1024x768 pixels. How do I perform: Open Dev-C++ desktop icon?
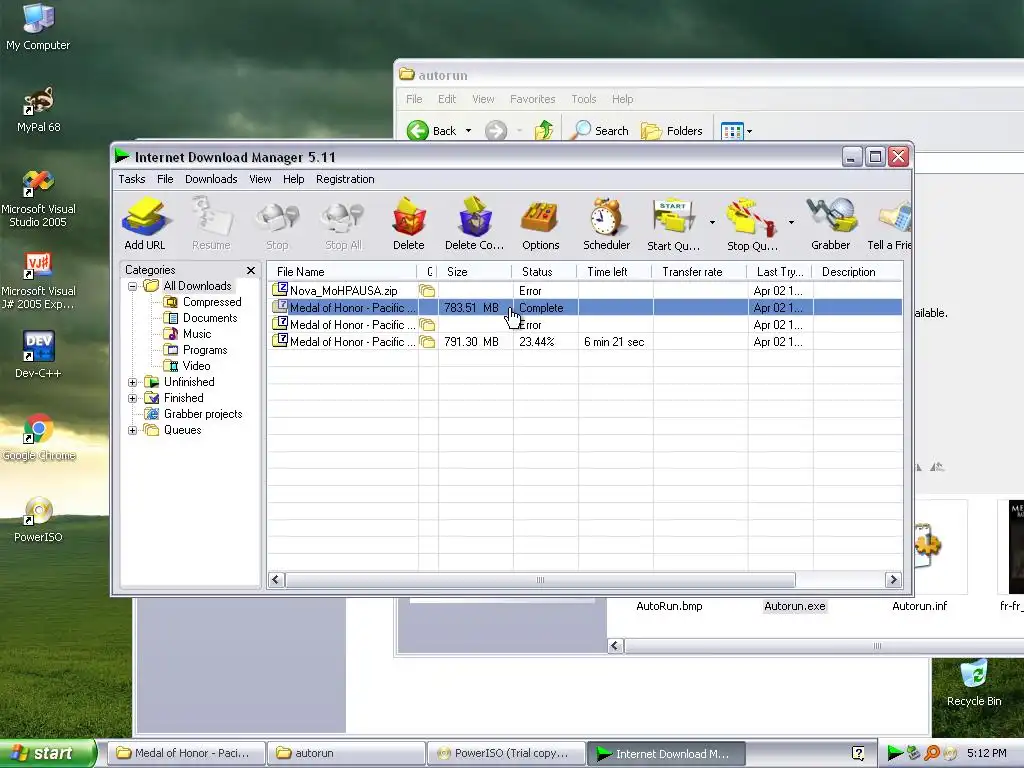pyautogui.click(x=38, y=355)
